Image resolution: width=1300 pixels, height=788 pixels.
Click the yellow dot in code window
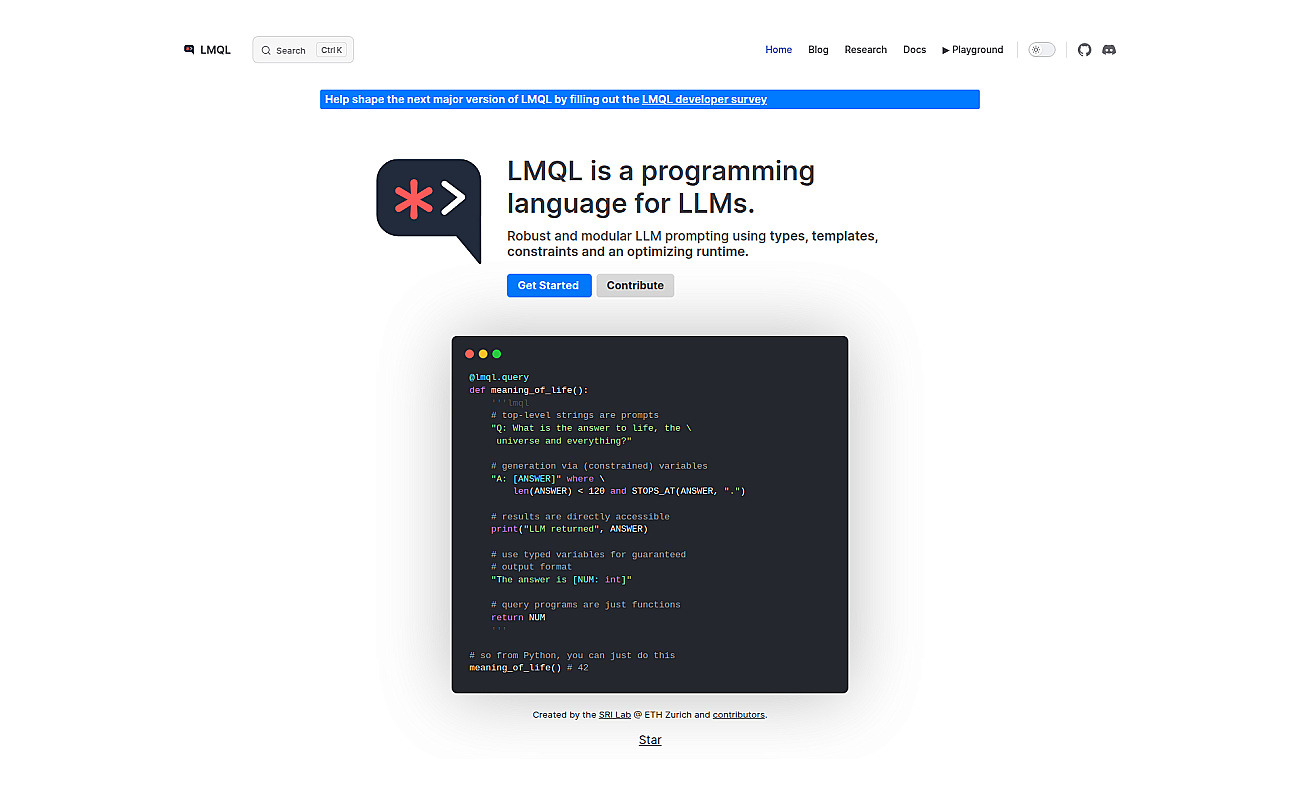coord(483,354)
